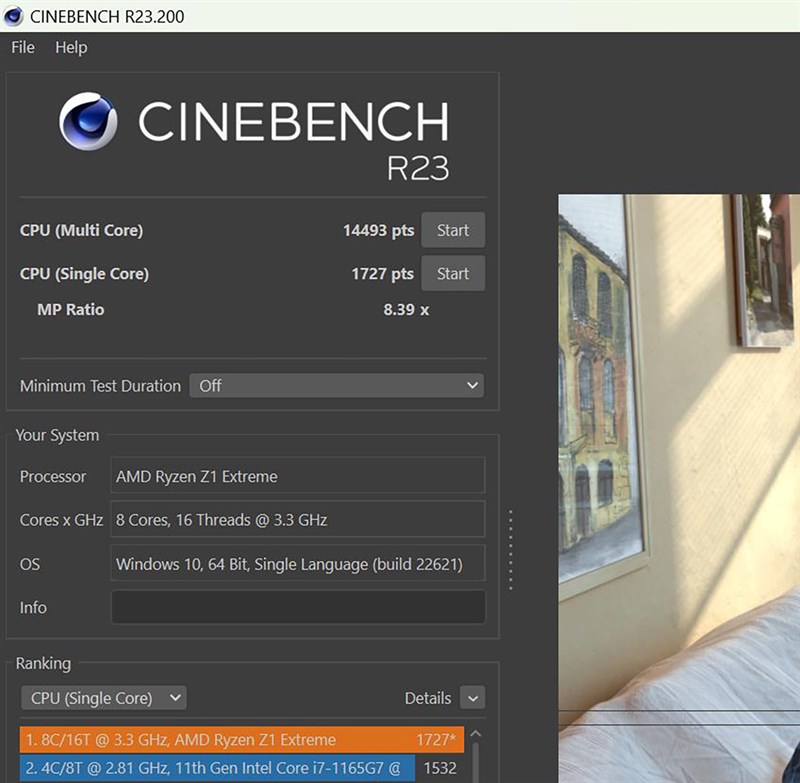800x783 pixels.
Task: Click the Cinebench logo icon above the R23 text
Action: (90, 121)
